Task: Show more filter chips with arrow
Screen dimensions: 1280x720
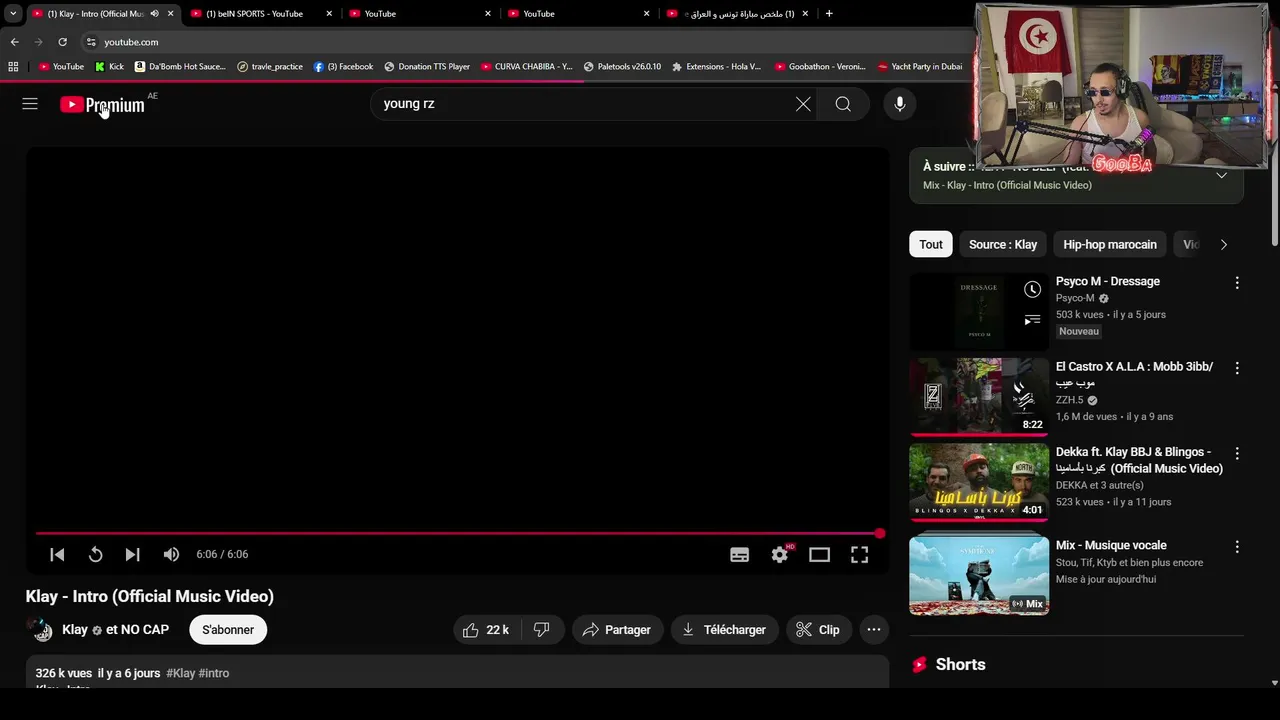Action: click(x=1223, y=244)
